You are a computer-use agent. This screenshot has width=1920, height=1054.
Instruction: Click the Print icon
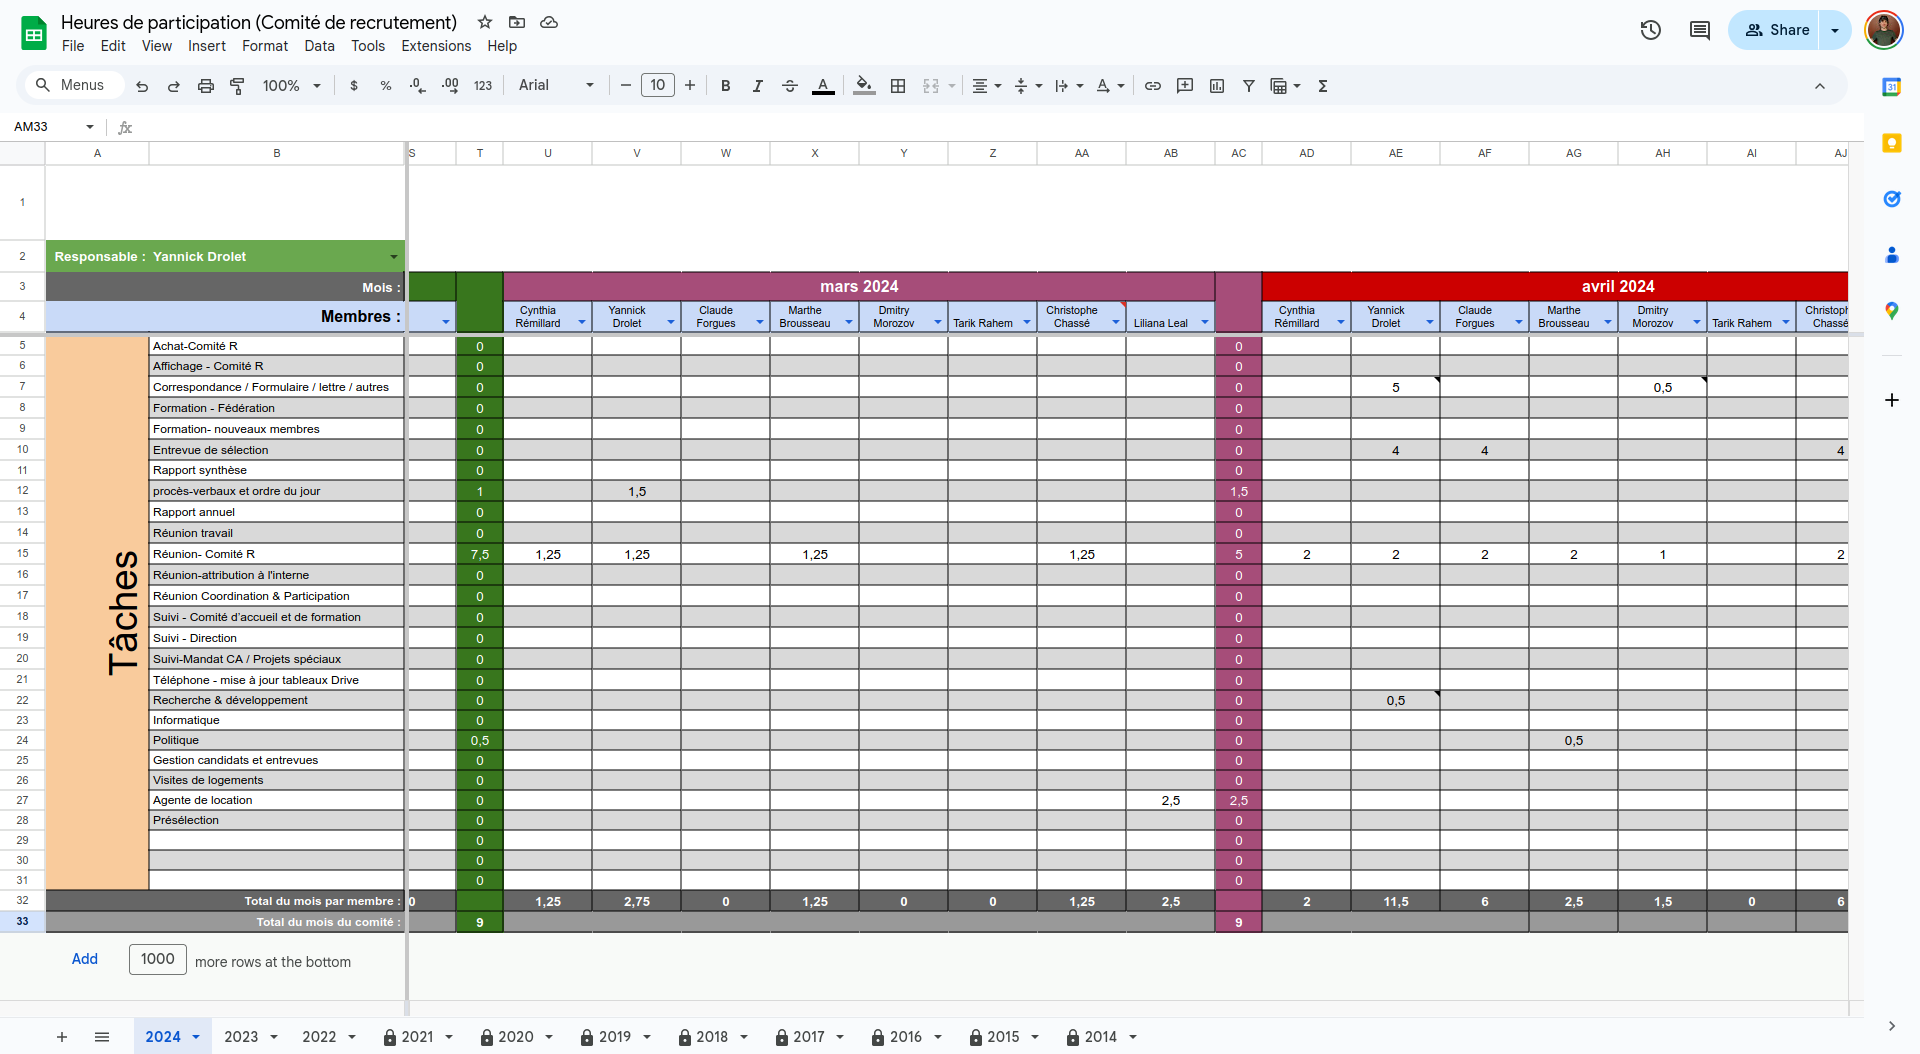[x=206, y=86]
